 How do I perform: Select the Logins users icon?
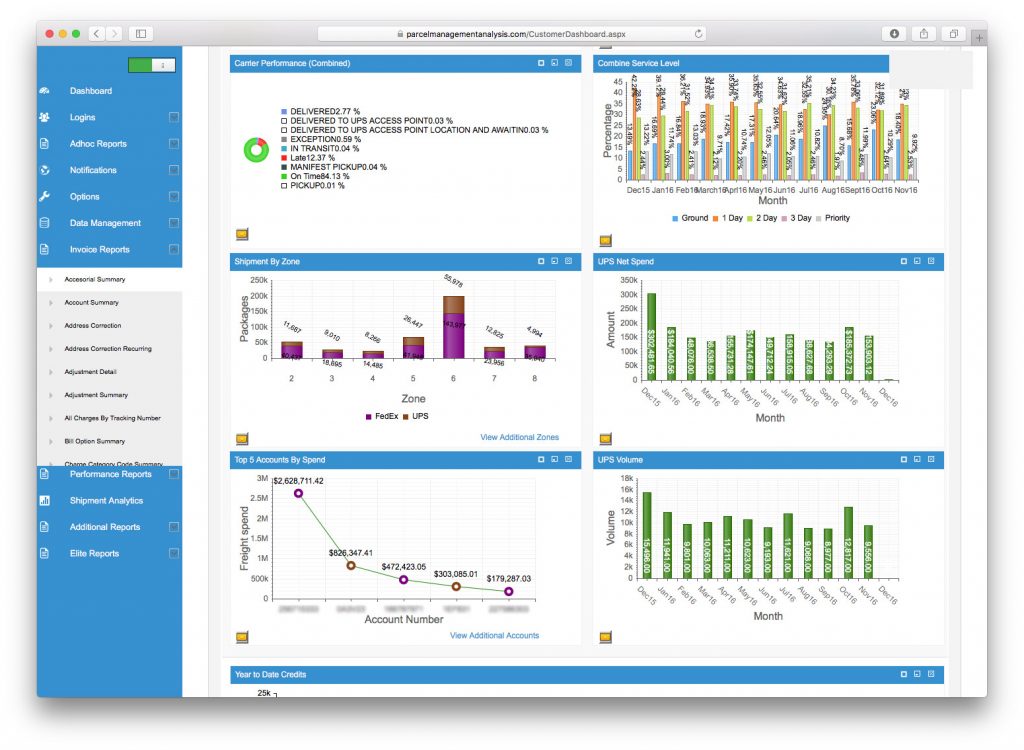[x=44, y=117]
